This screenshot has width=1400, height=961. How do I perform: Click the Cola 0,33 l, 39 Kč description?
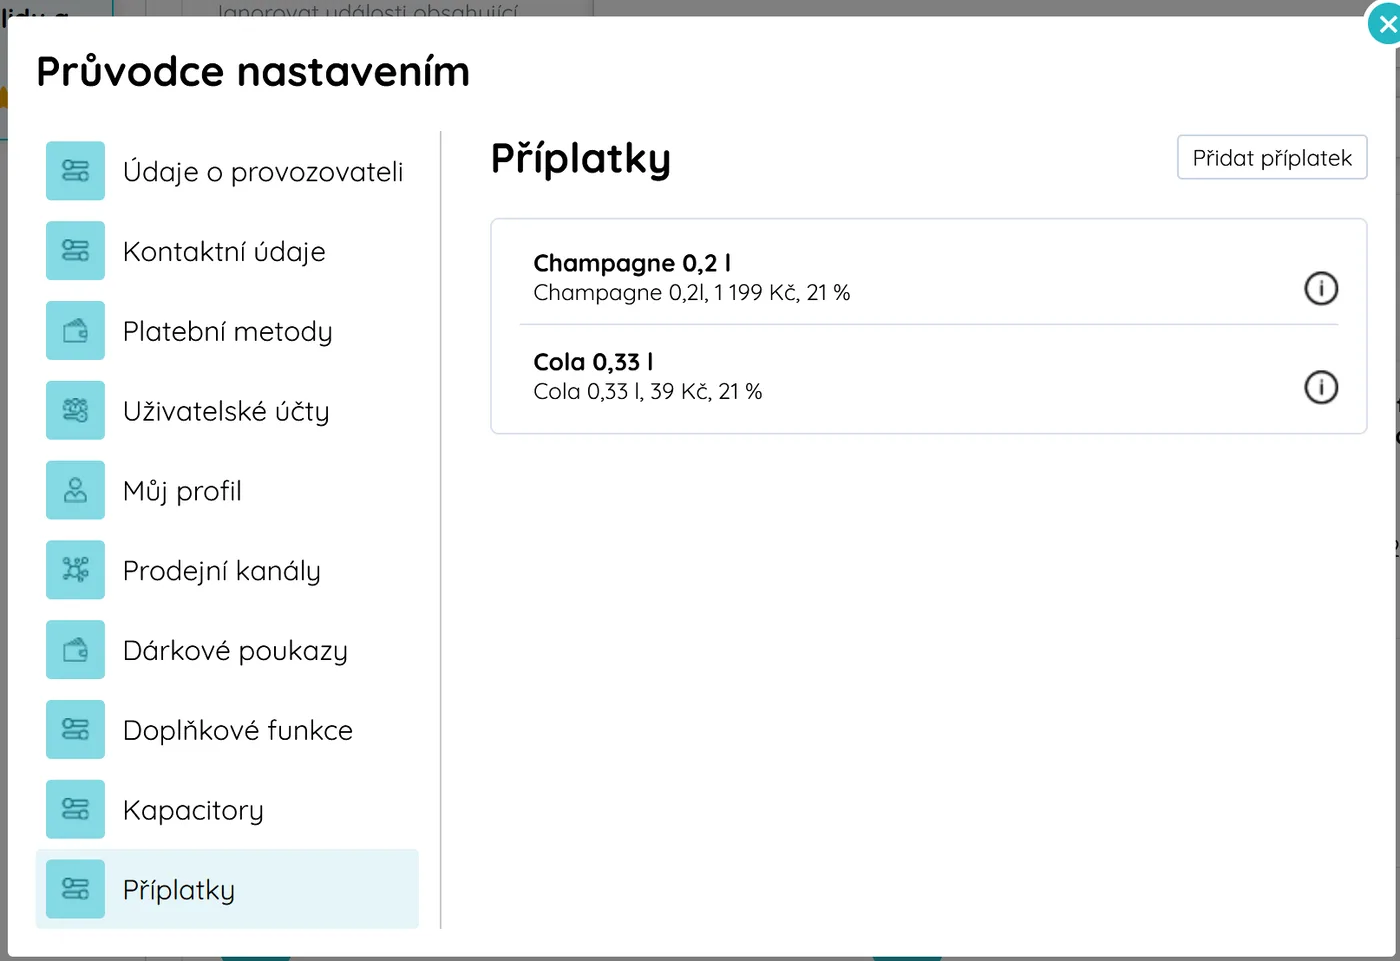click(x=648, y=392)
